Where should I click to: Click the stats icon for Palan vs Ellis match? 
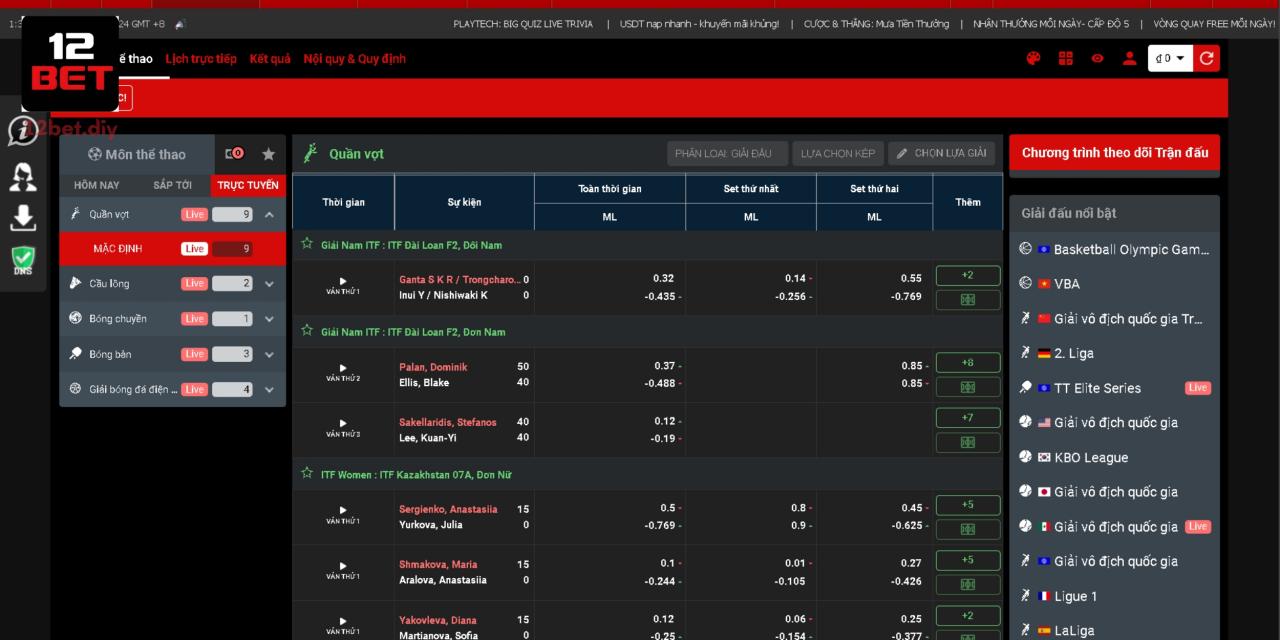[x=967, y=387]
